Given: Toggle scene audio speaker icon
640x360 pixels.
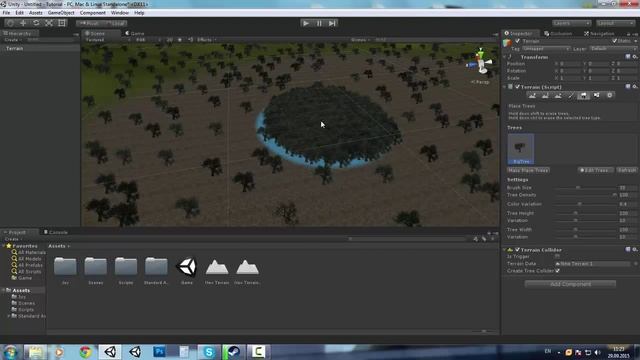Looking at the screenshot, I should 190,40.
